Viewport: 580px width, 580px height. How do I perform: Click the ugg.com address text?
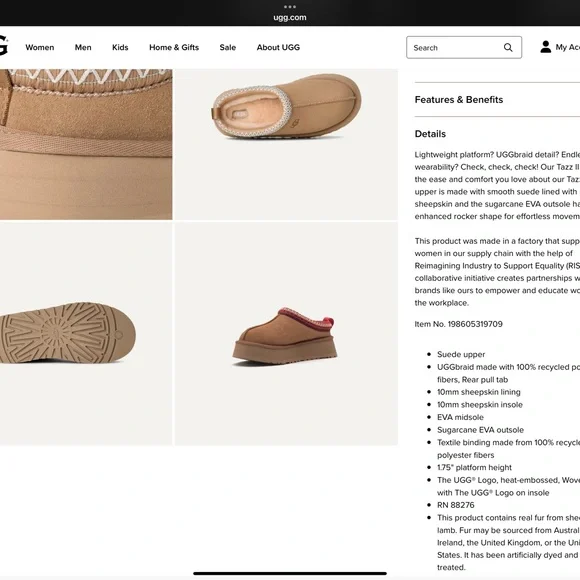click(290, 17)
